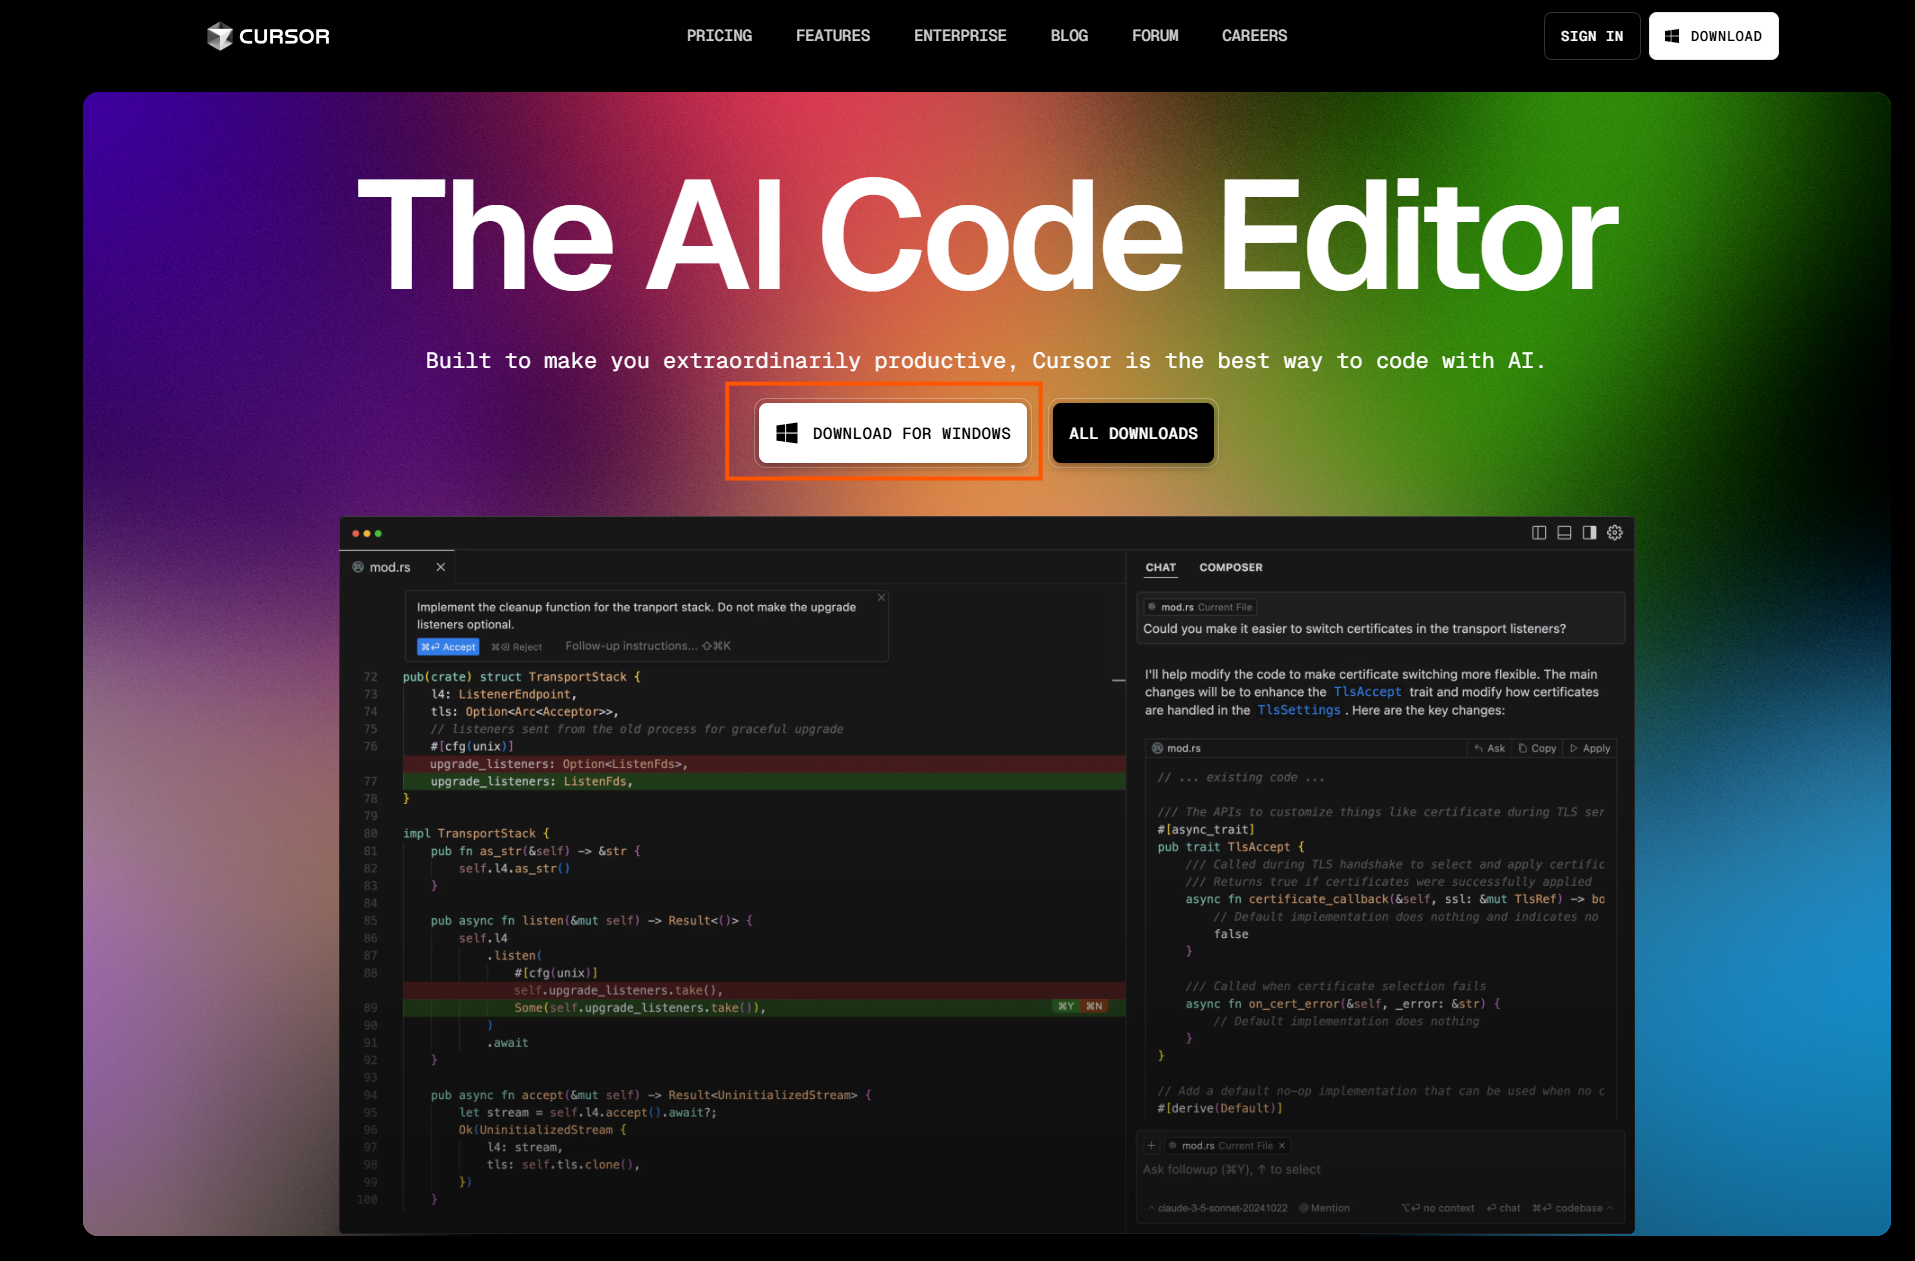Click the ⌘Y accept hint on line 89

click(x=1066, y=1006)
